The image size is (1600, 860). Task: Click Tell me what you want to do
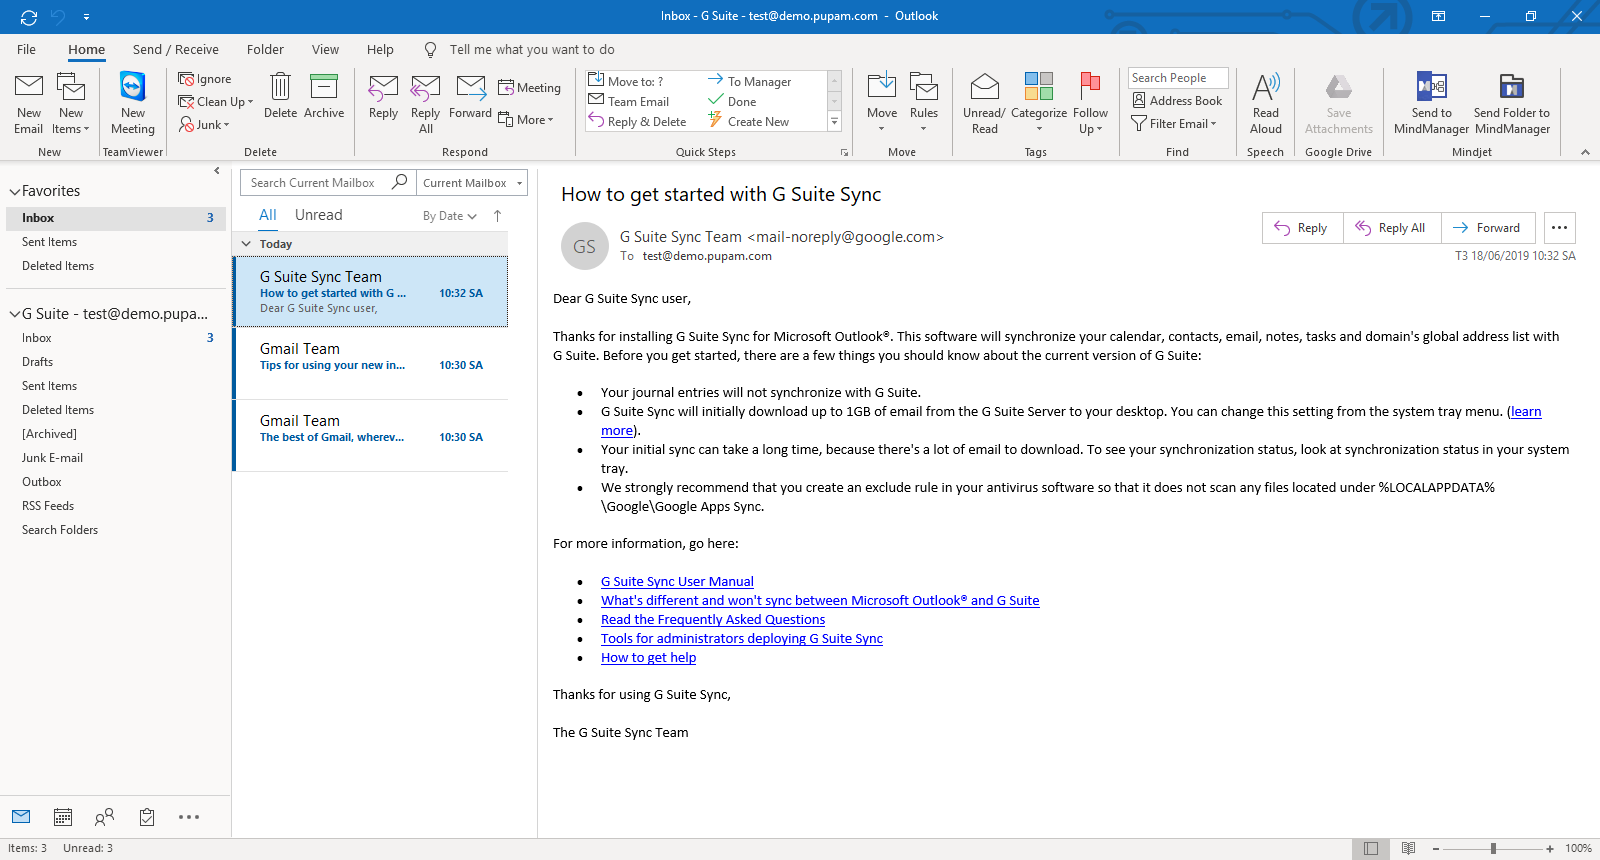(x=532, y=49)
